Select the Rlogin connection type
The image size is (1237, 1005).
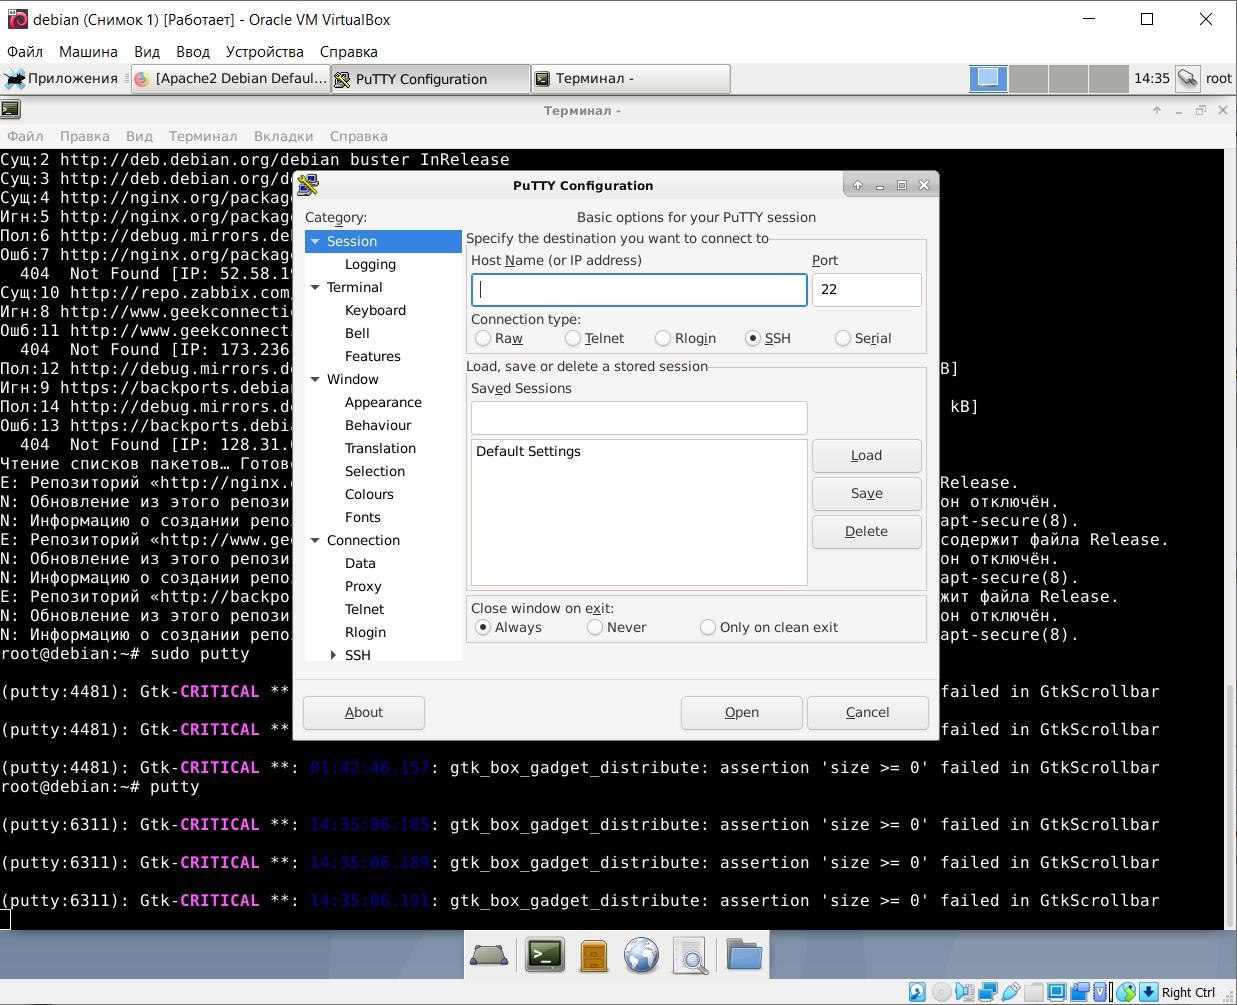coord(663,338)
